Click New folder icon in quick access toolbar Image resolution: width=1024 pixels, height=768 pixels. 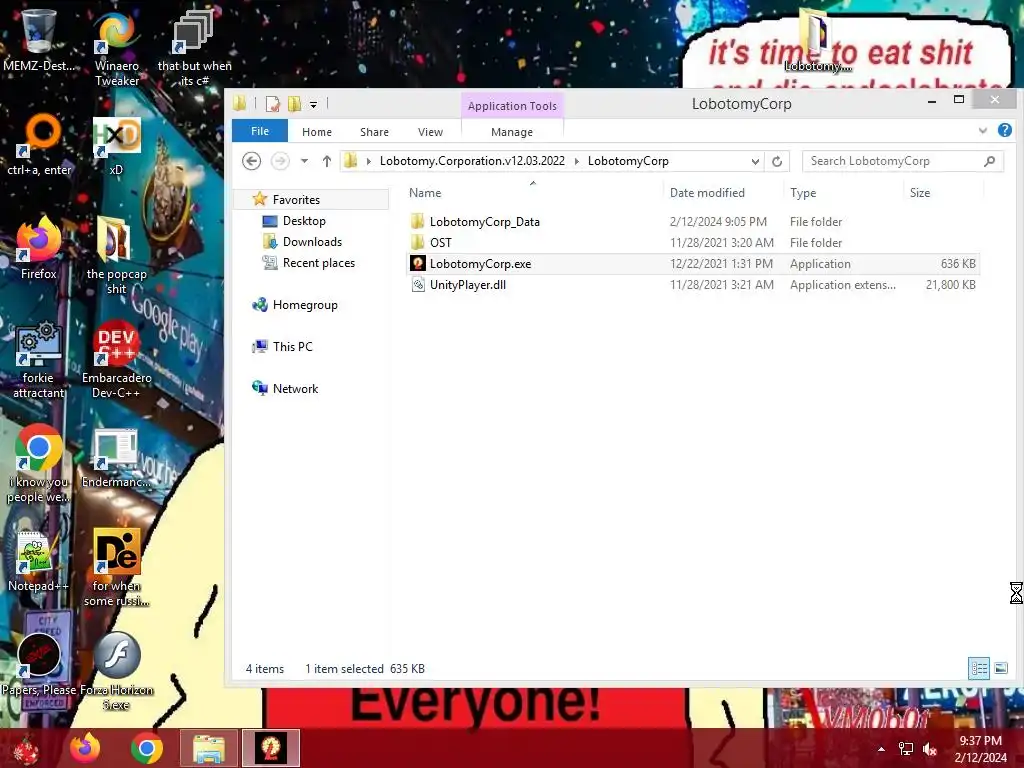(295, 103)
